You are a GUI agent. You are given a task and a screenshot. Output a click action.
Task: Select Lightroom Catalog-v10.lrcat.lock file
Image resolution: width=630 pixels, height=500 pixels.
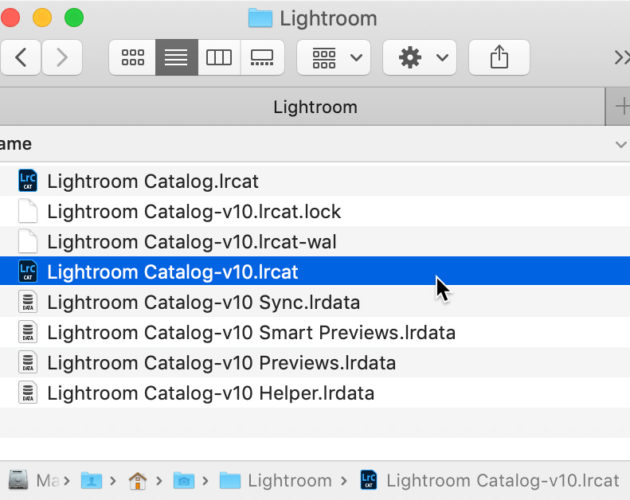(x=315, y=211)
